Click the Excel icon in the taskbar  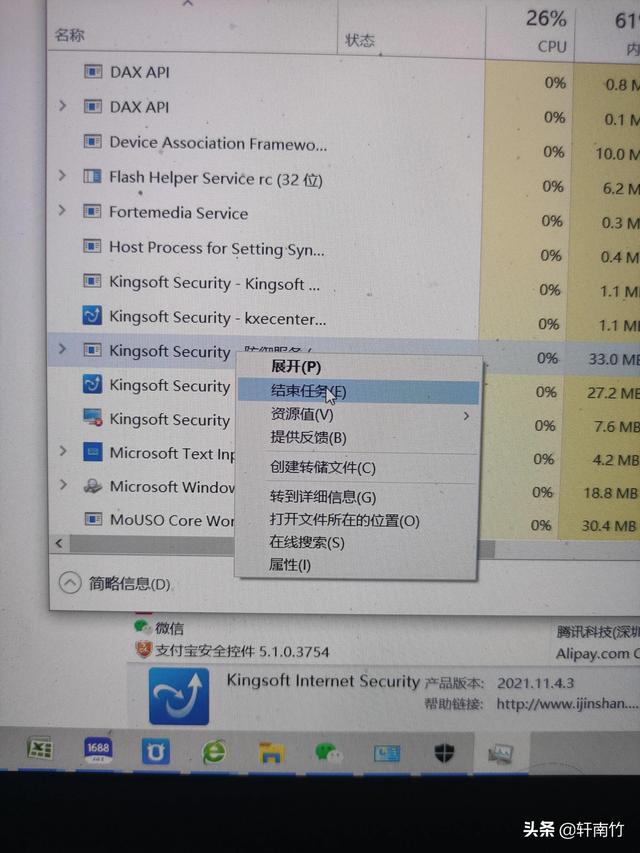[40, 750]
